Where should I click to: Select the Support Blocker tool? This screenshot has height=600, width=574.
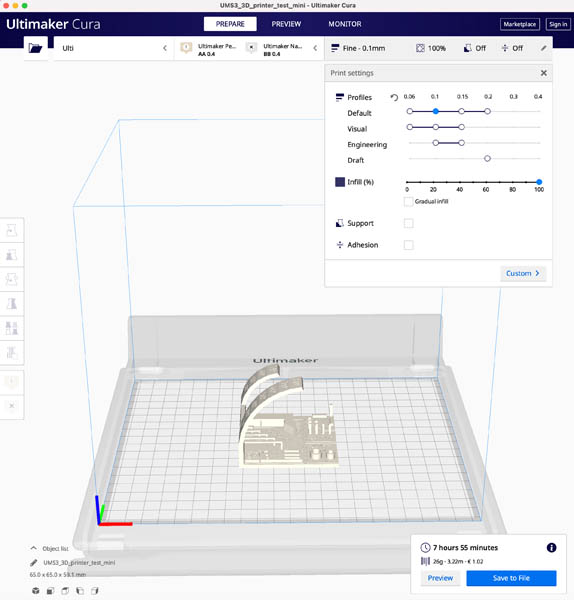[x=12, y=353]
